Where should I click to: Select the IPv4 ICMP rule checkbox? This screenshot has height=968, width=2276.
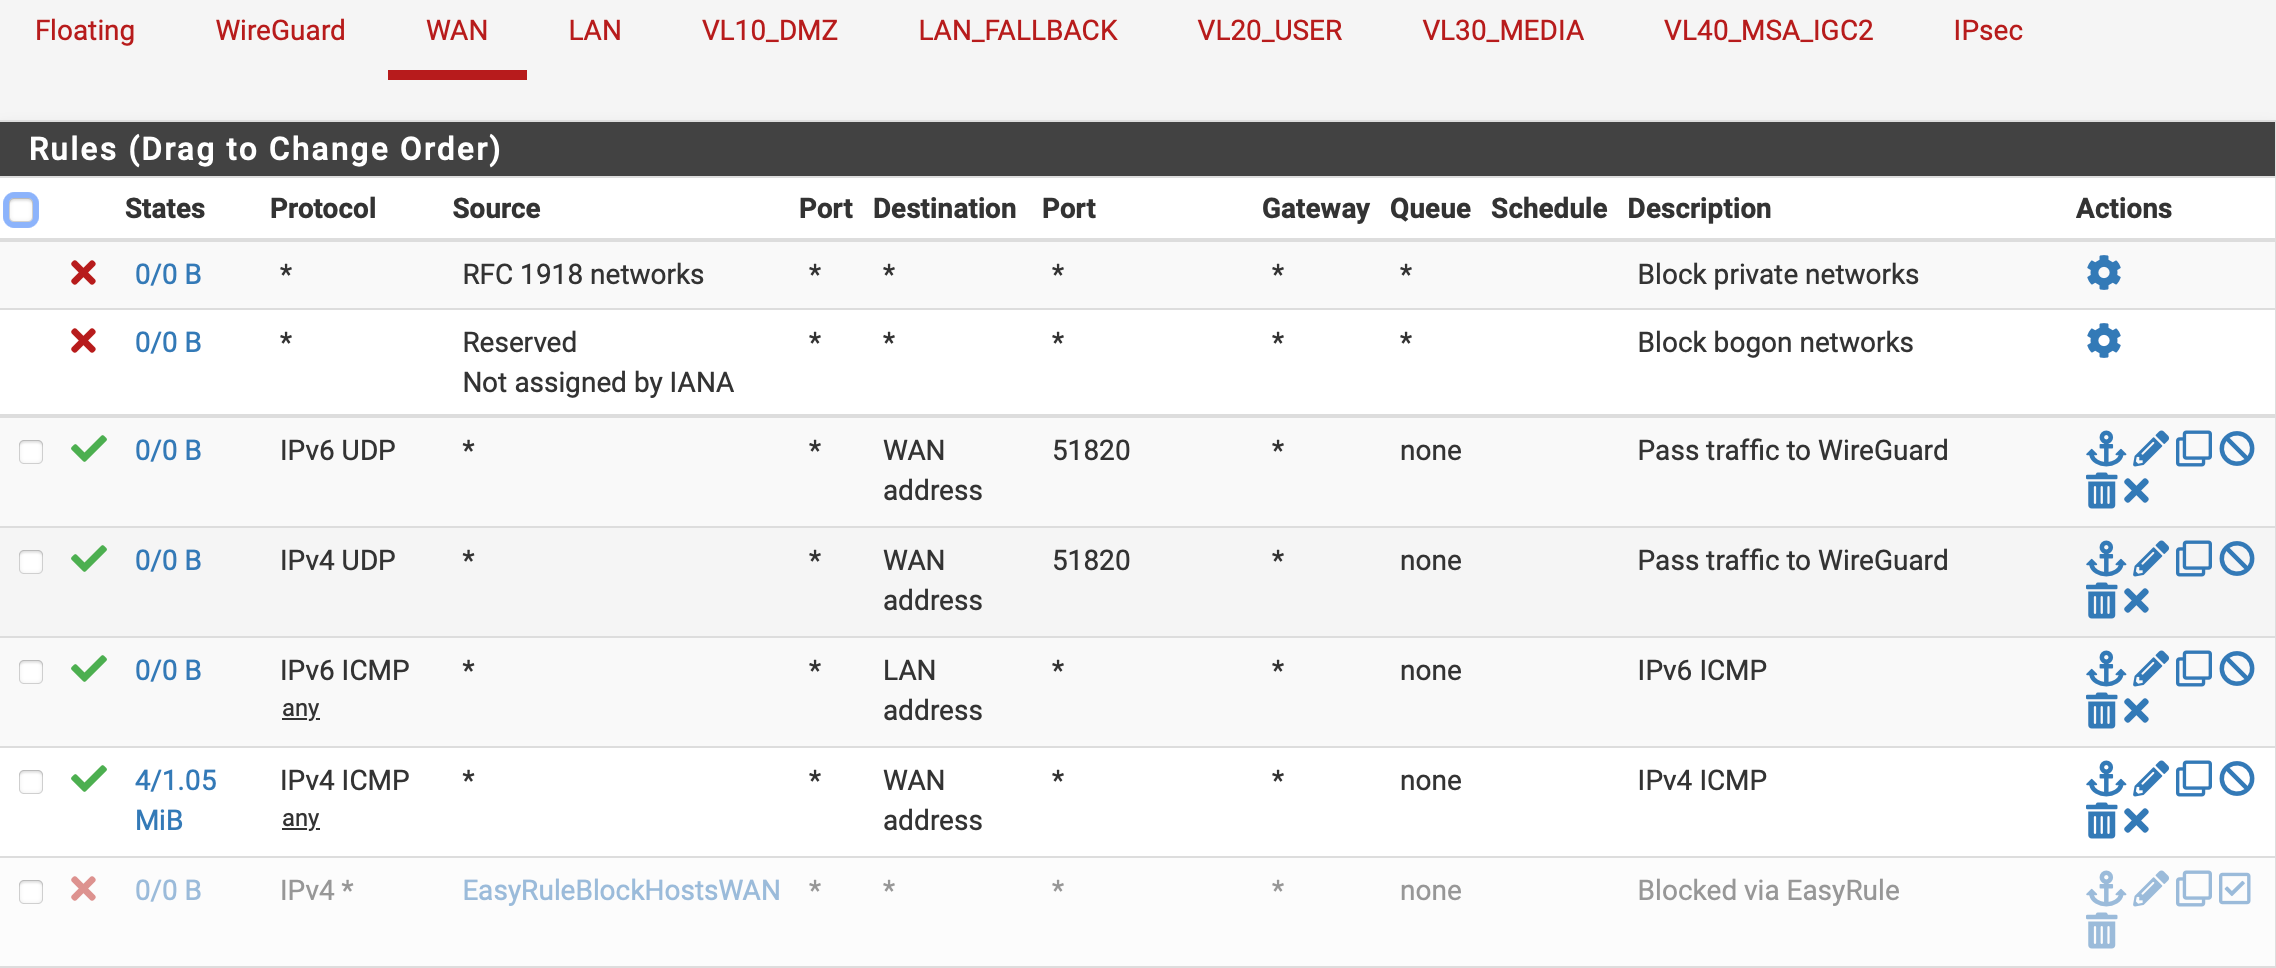point(31,781)
